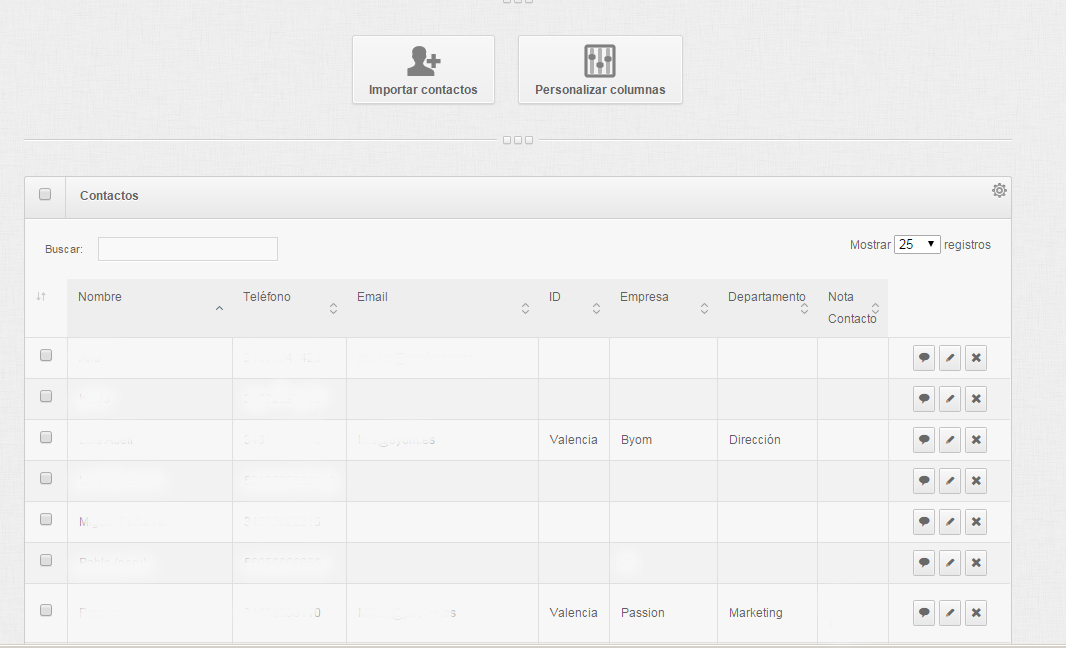Sort the table by Nombre column
This screenshot has width=1066, height=648.
[x=150, y=298]
